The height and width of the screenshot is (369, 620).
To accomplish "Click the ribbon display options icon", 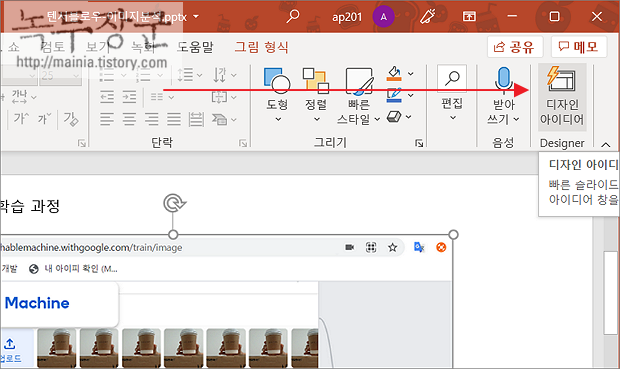I will tap(469, 17).
